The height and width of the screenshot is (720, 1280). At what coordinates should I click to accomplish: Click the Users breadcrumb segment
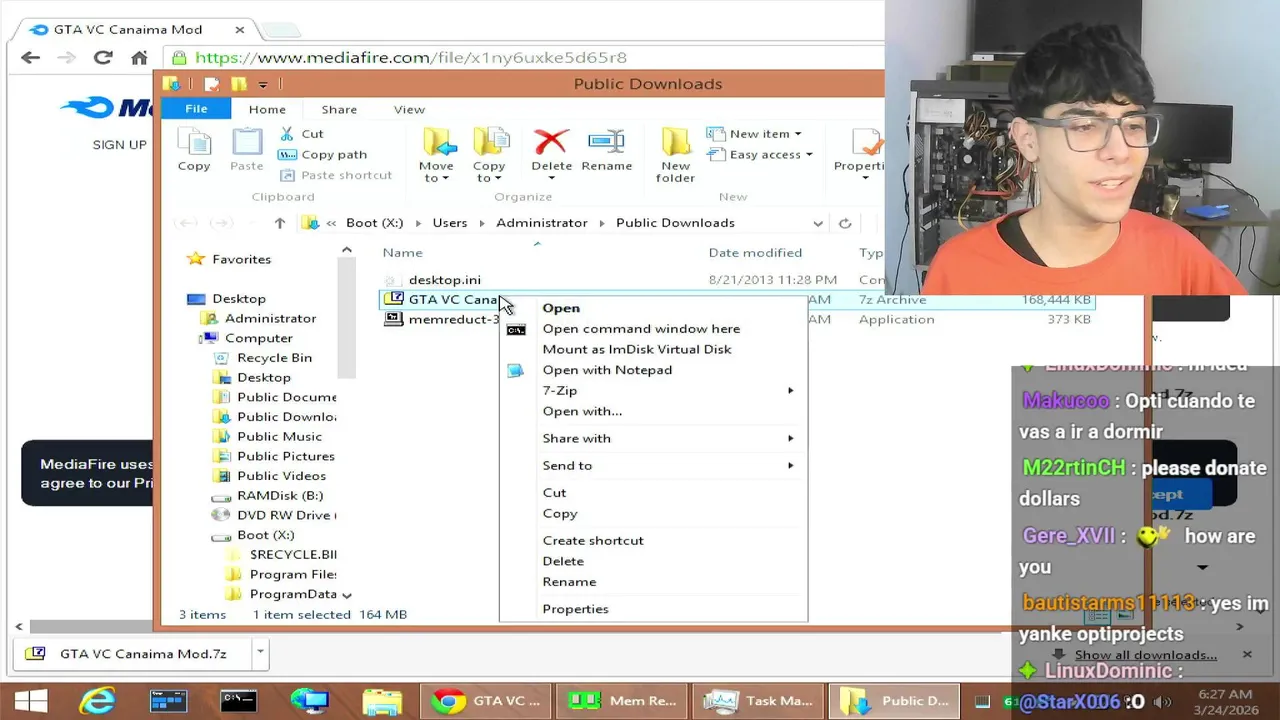[x=450, y=223]
